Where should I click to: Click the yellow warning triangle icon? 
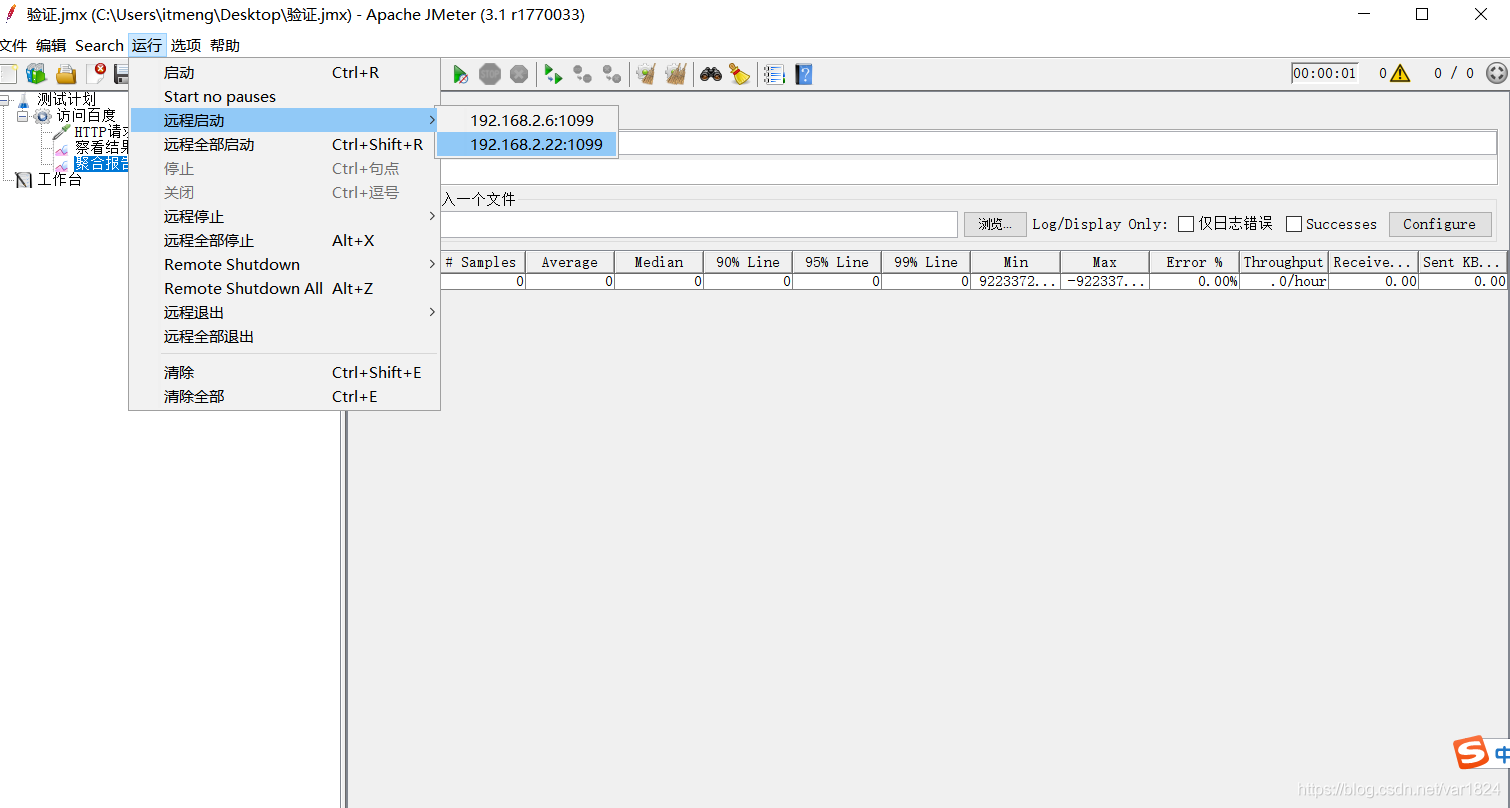point(1400,73)
